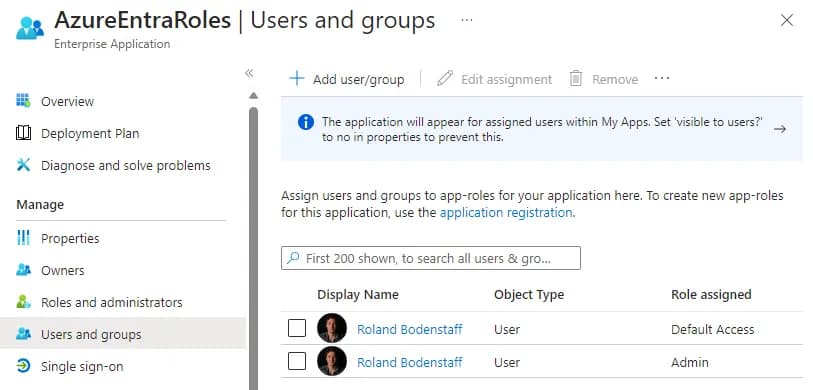
Task: Focus the users and groups search box
Action: pos(431,258)
